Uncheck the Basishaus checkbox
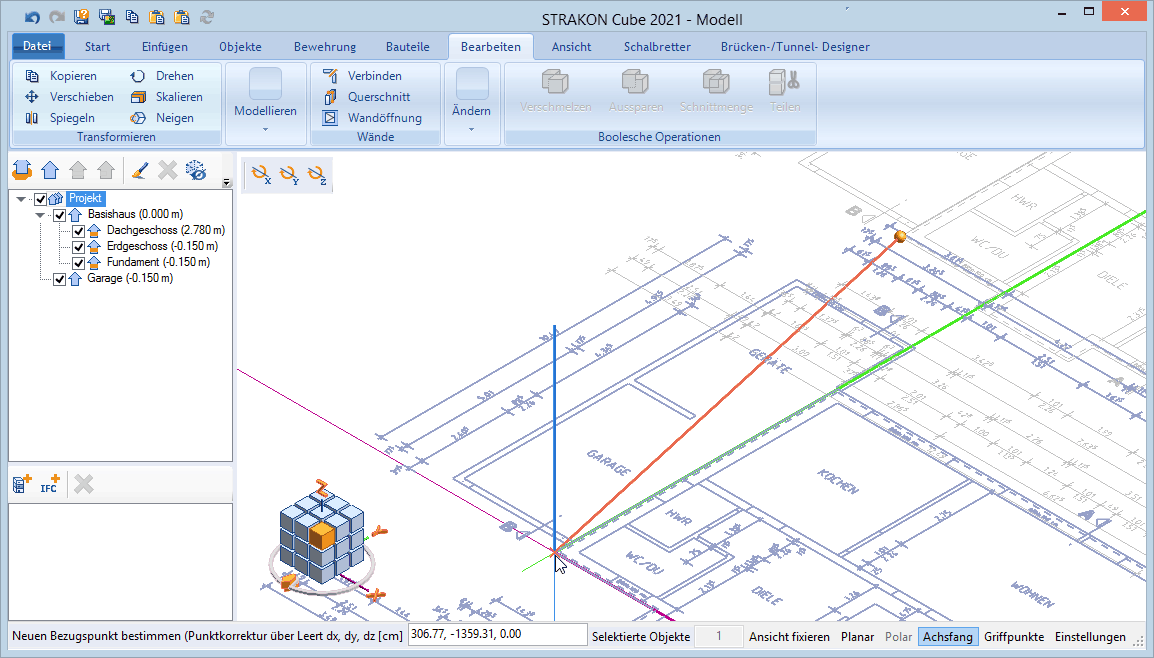The height and width of the screenshot is (658, 1154). 60,215
